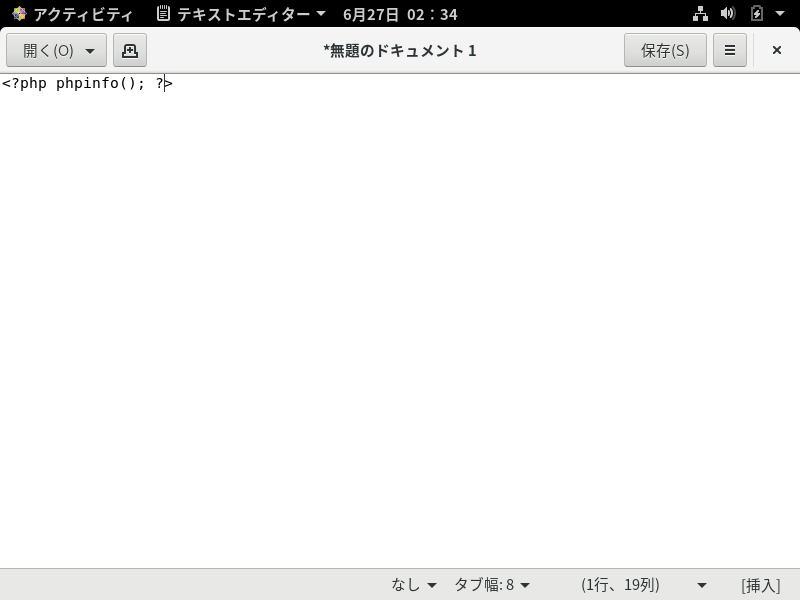
Task: Switch overwrite mode from the status bar
Action: tap(759, 585)
